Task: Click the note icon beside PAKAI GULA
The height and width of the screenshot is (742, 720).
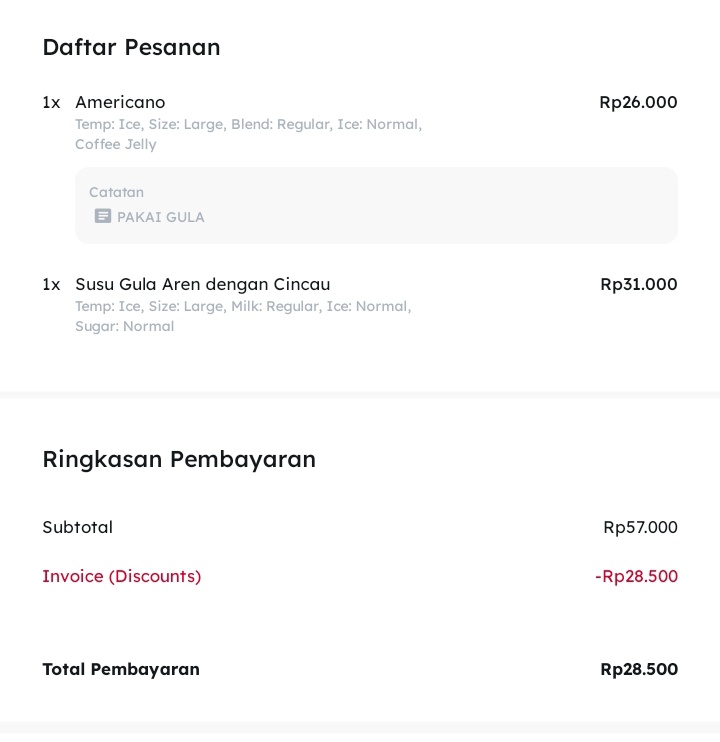Action: pyautogui.click(x=102, y=216)
